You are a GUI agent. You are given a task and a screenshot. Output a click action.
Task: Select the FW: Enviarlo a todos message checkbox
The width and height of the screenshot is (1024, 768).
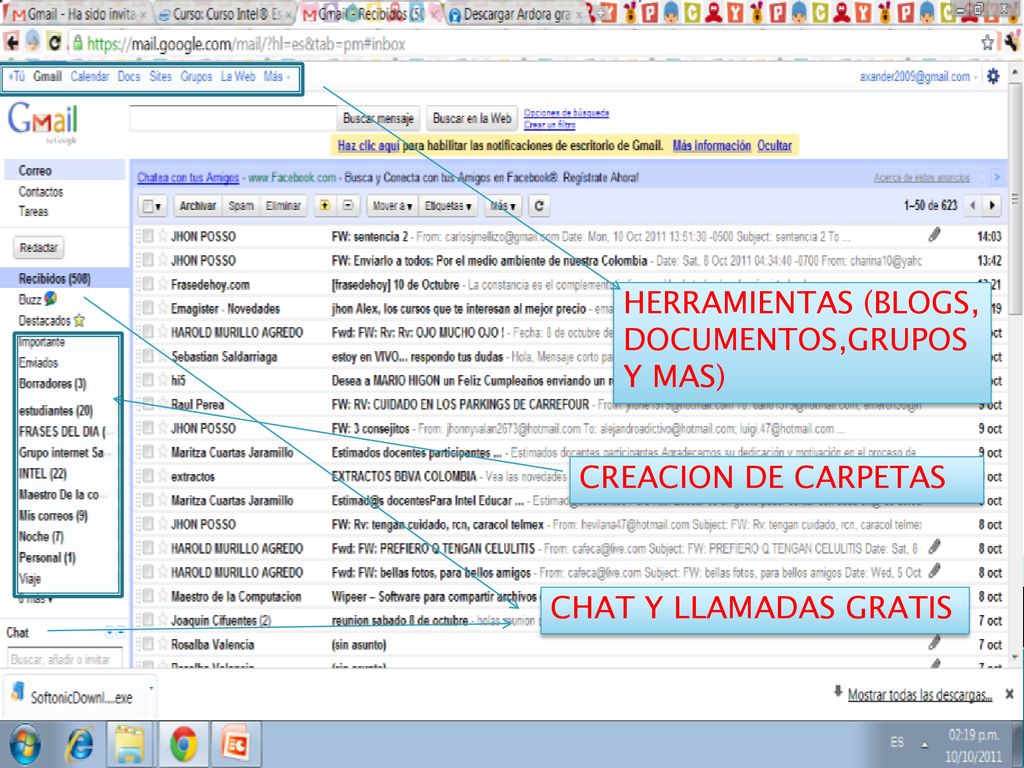(x=148, y=260)
